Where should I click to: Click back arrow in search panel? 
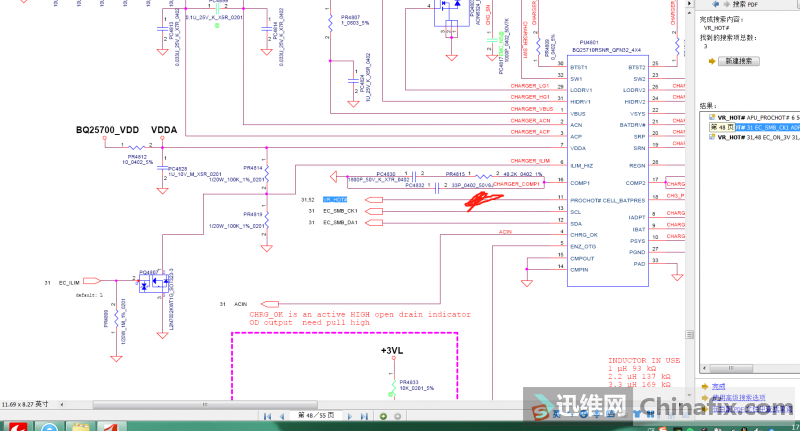pos(715,4)
